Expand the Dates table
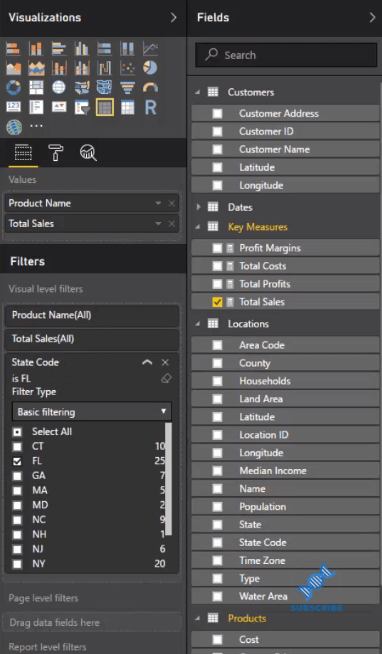The height and width of the screenshot is (654, 382). (x=199, y=207)
